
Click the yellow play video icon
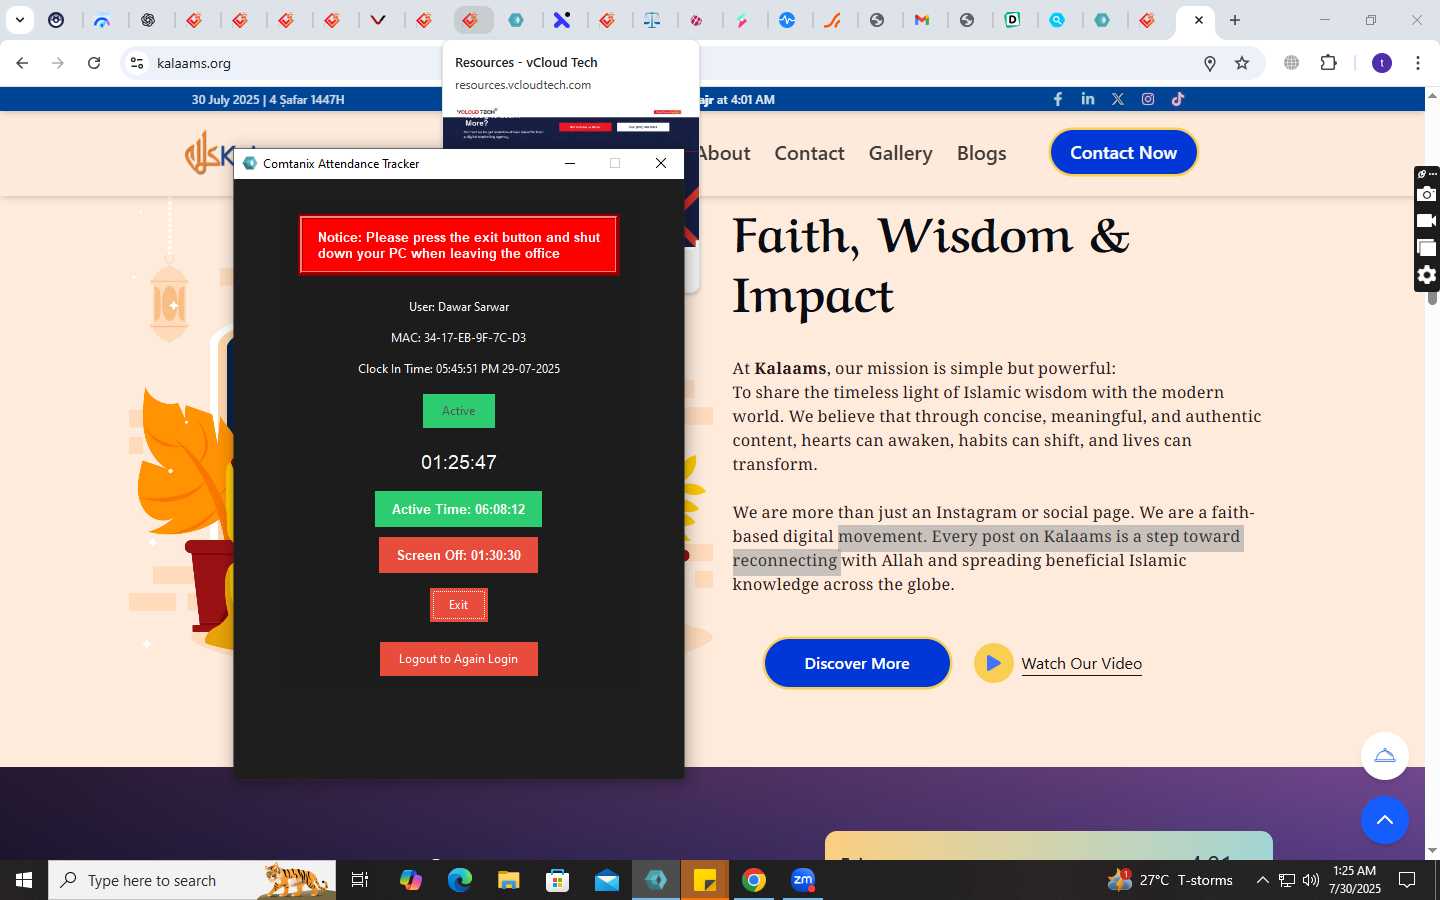click(993, 663)
